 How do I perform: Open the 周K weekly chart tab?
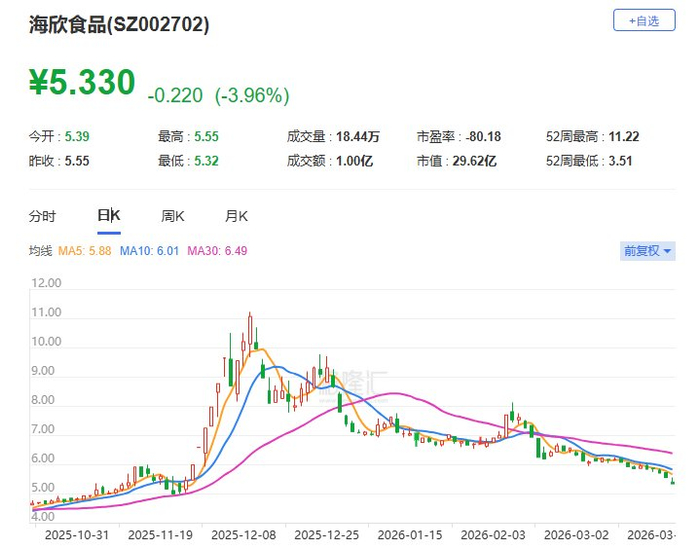173,216
